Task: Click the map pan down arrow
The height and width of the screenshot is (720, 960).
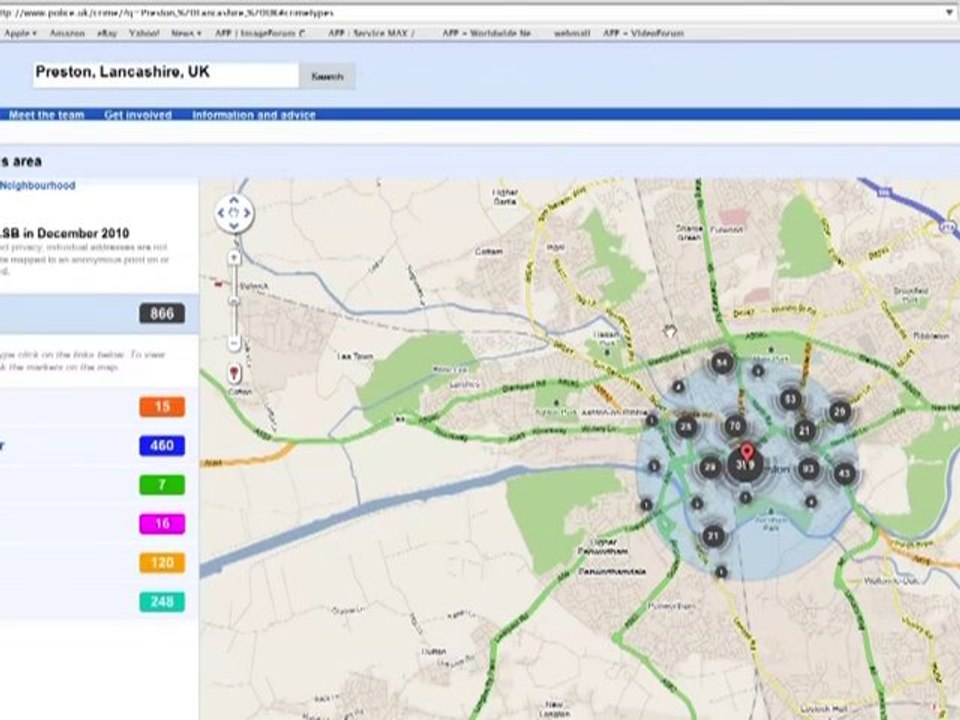Action: (x=234, y=226)
